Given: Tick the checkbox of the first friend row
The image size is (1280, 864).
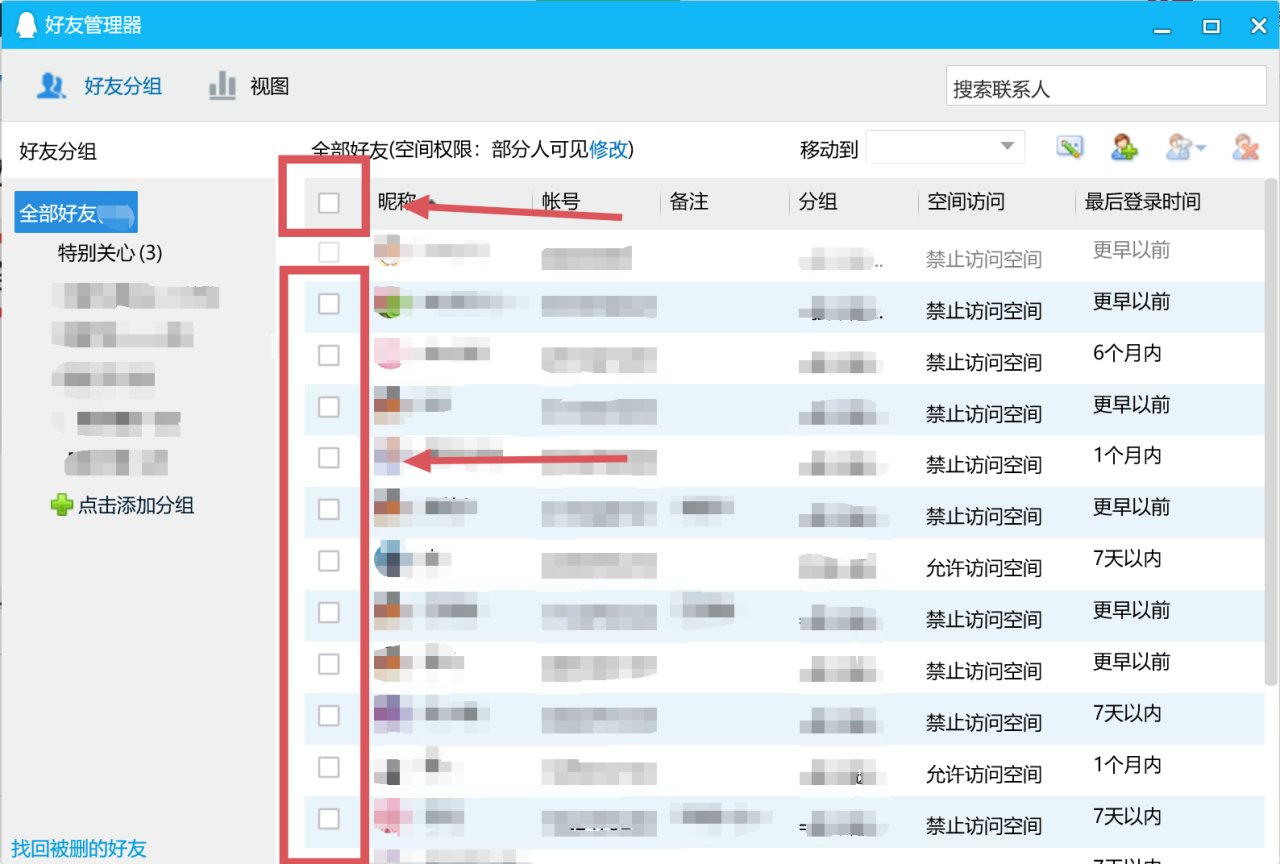Looking at the screenshot, I should pos(330,252).
